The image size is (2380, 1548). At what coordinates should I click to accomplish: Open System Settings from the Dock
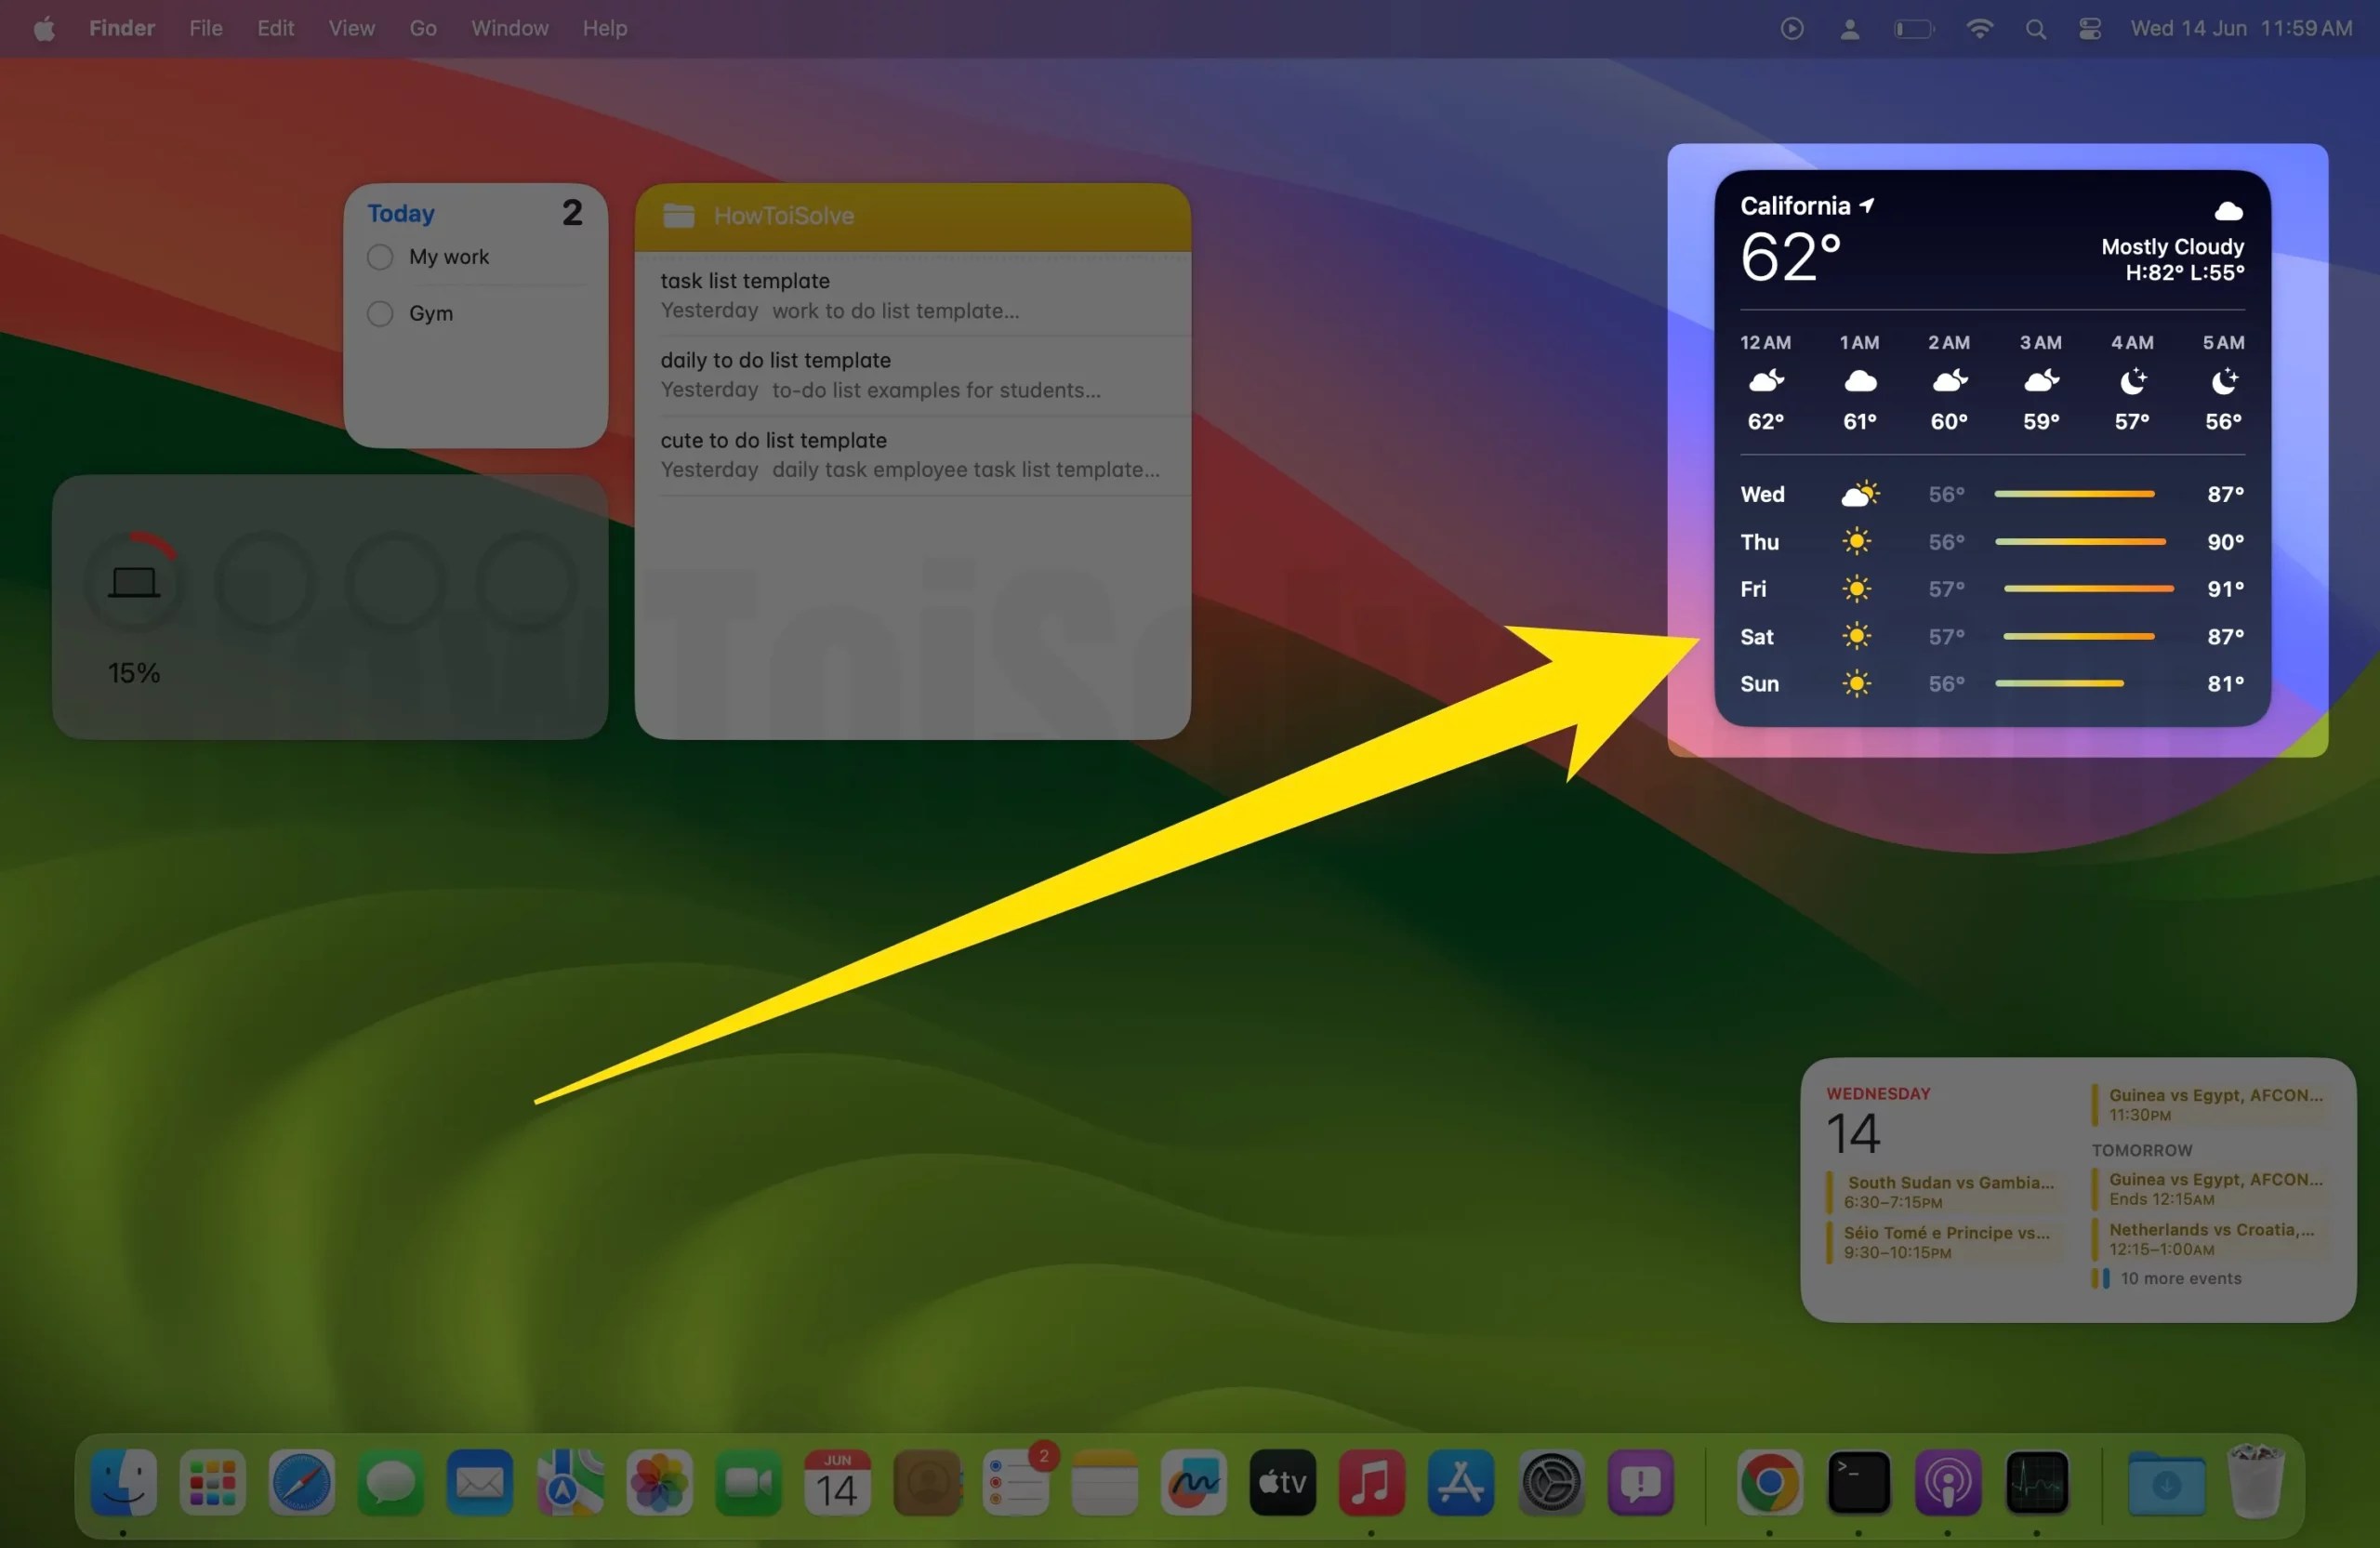(1549, 1483)
